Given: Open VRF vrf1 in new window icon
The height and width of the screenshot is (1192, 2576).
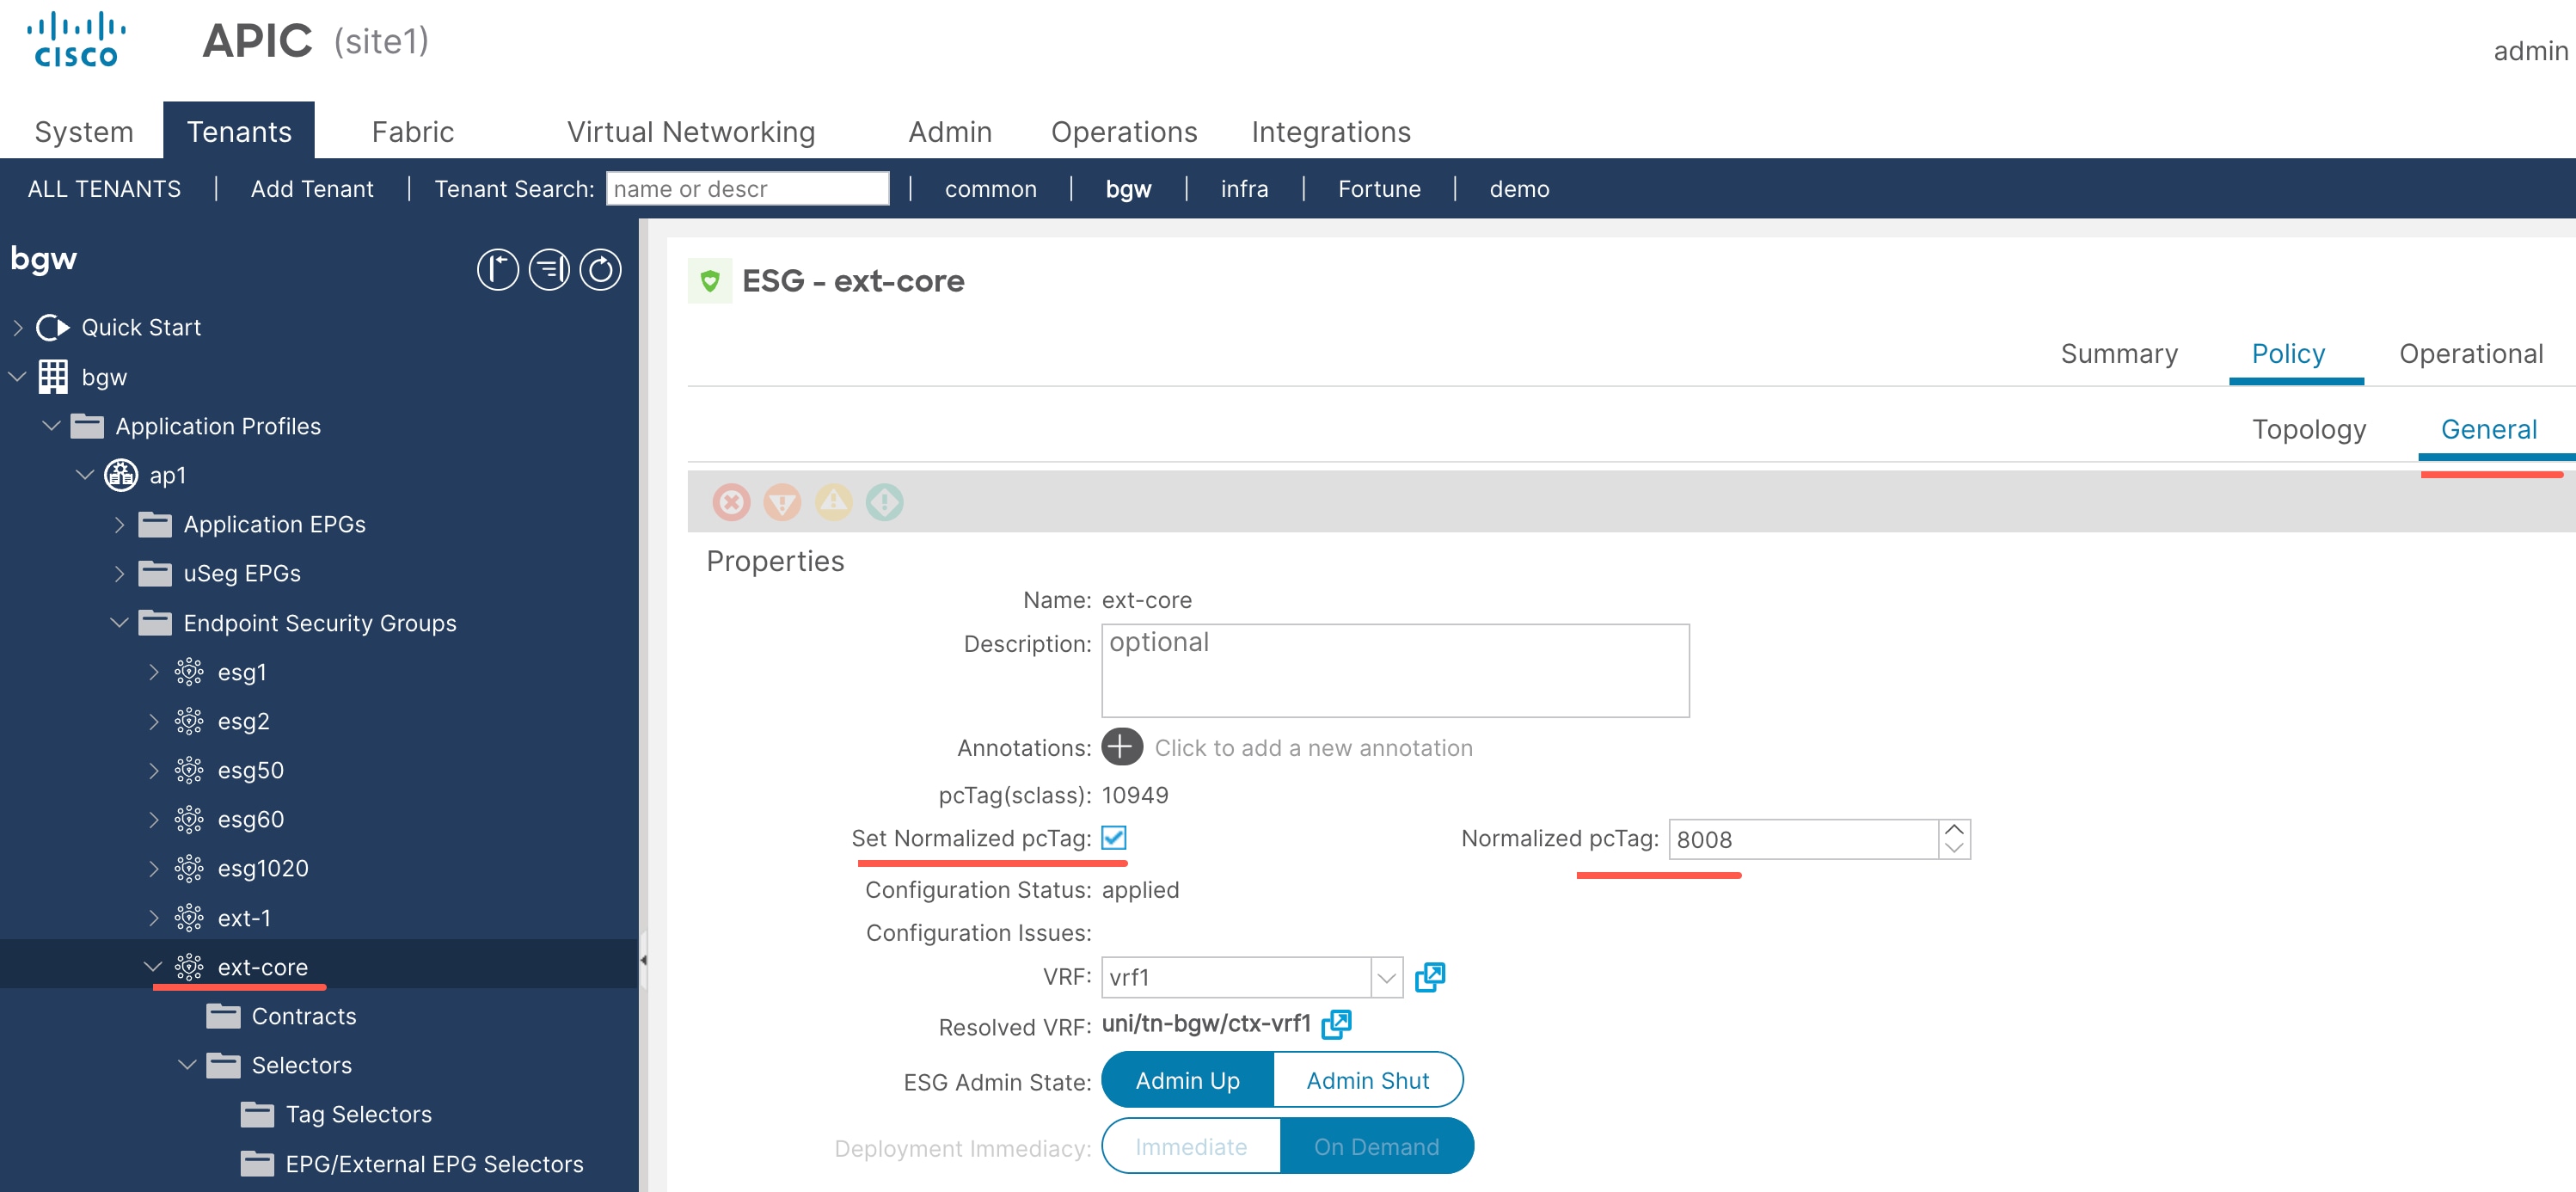Looking at the screenshot, I should click(x=1430, y=977).
